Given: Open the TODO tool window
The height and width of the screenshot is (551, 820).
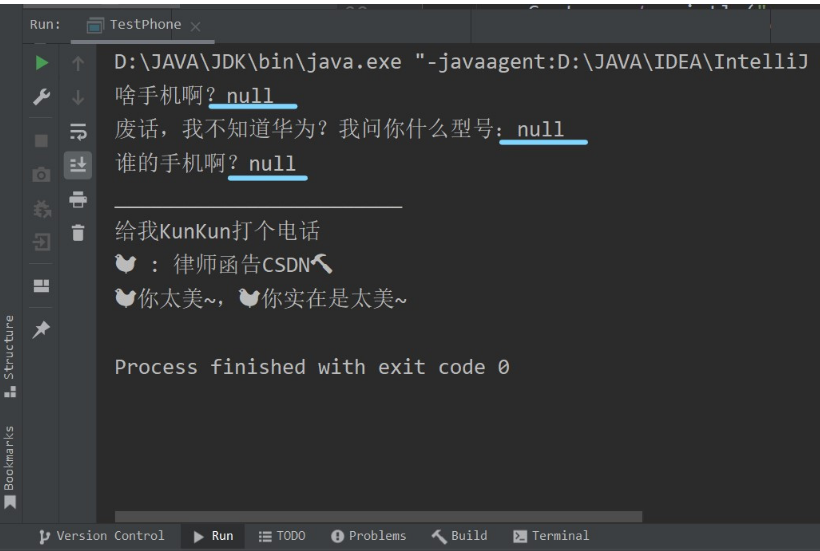Looking at the screenshot, I should tap(282, 536).
